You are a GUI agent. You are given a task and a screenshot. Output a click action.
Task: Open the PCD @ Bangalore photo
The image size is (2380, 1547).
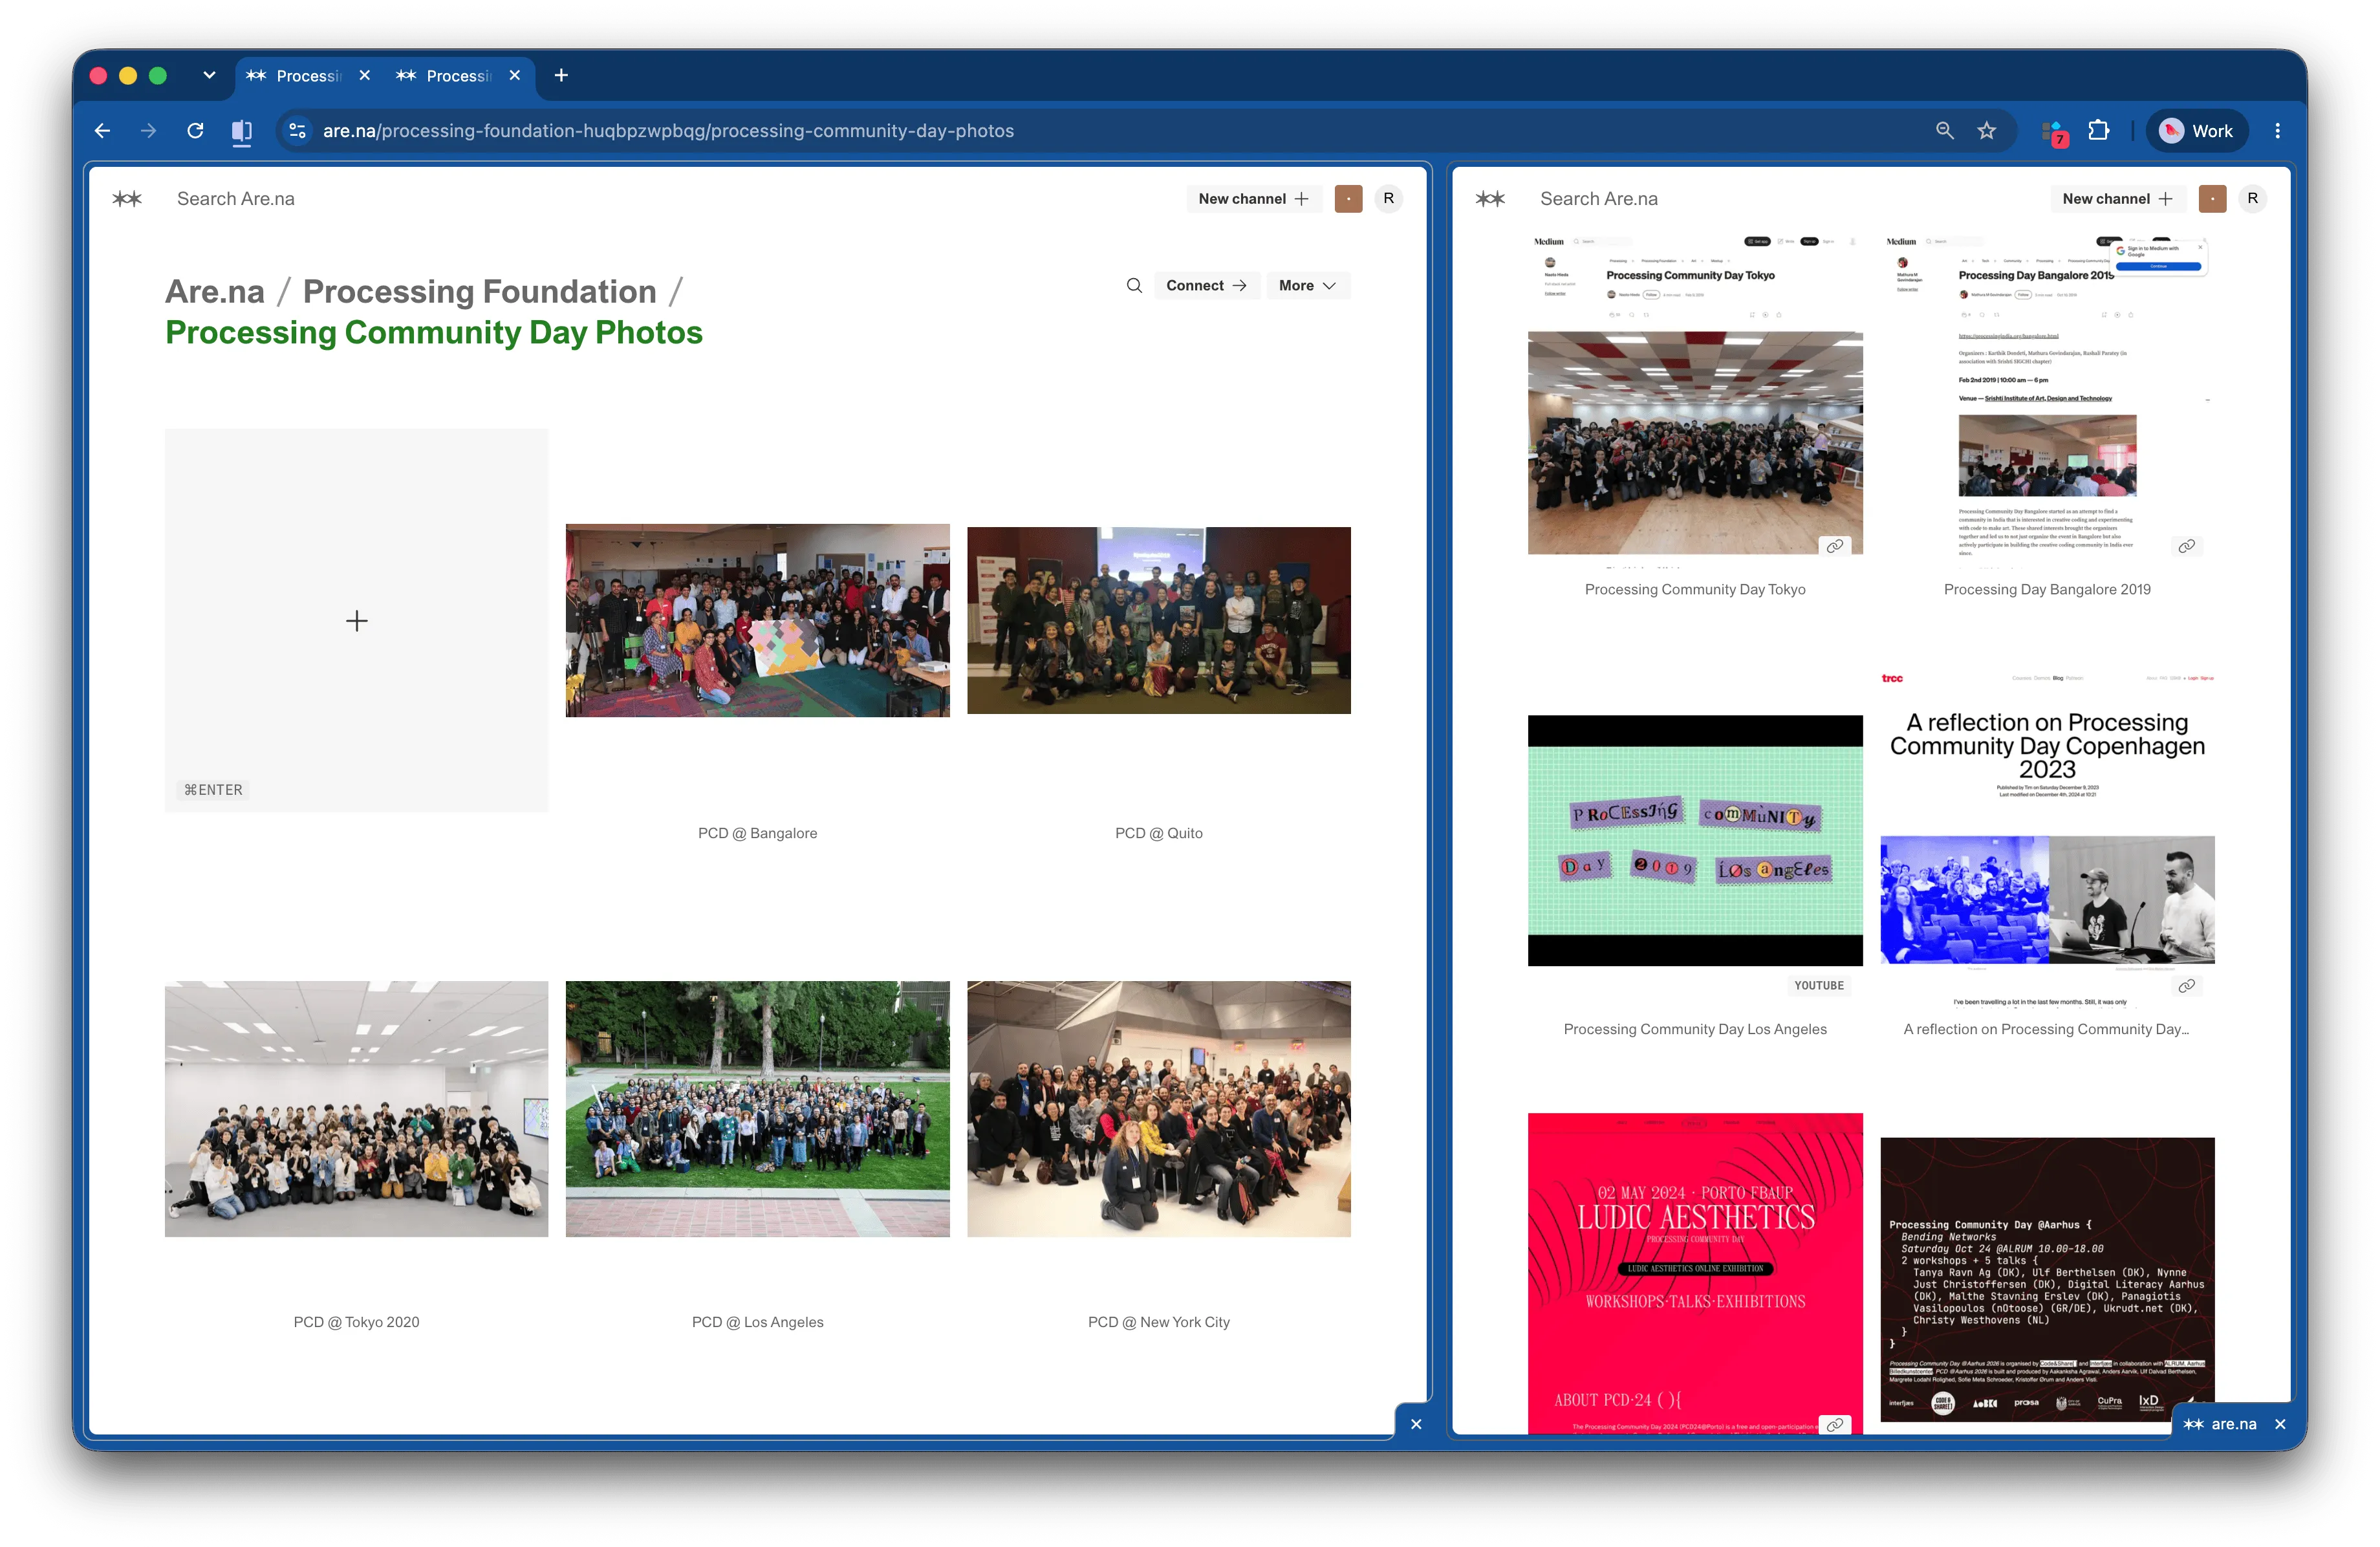click(757, 620)
